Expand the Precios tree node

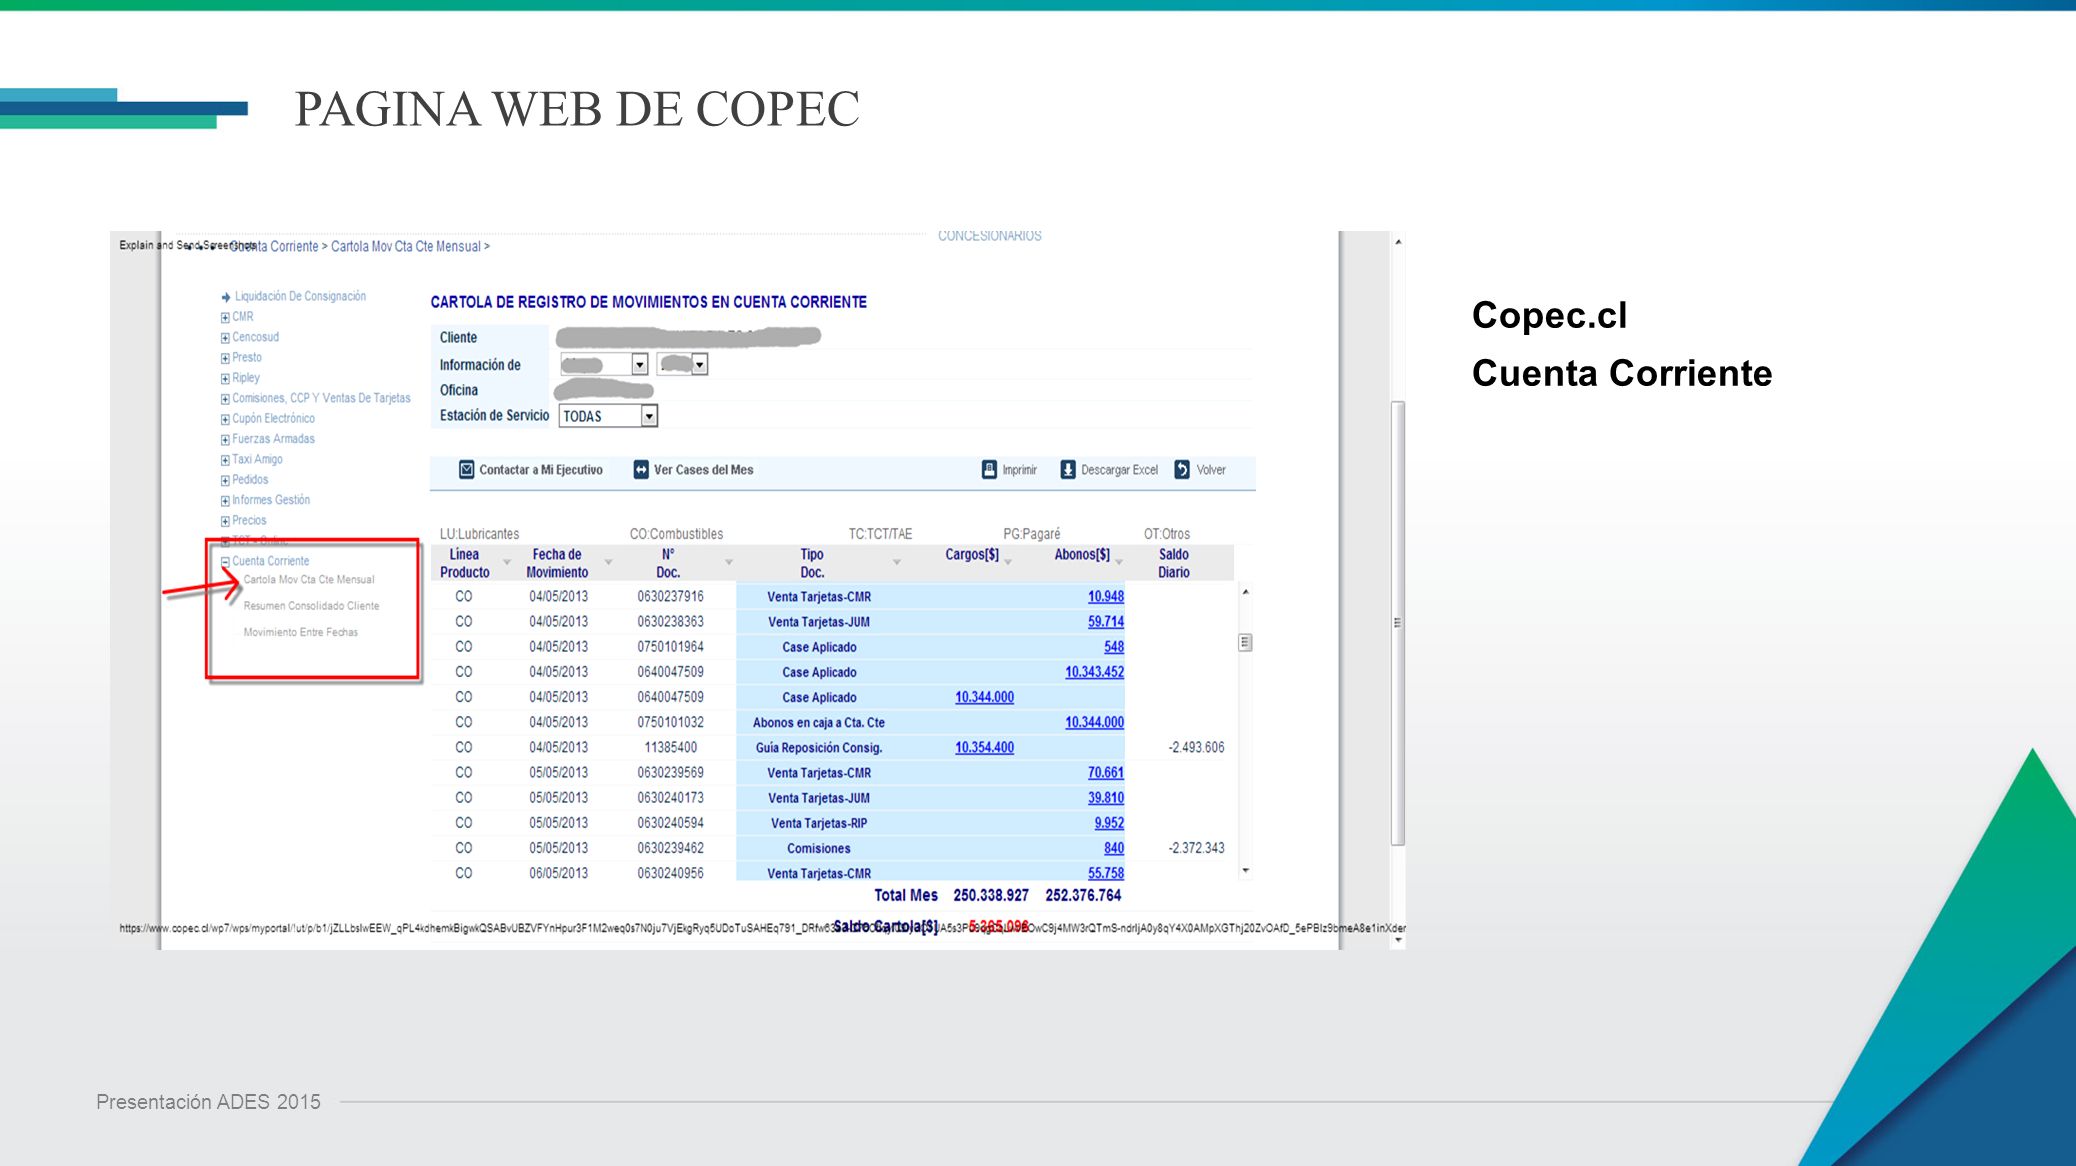(225, 522)
